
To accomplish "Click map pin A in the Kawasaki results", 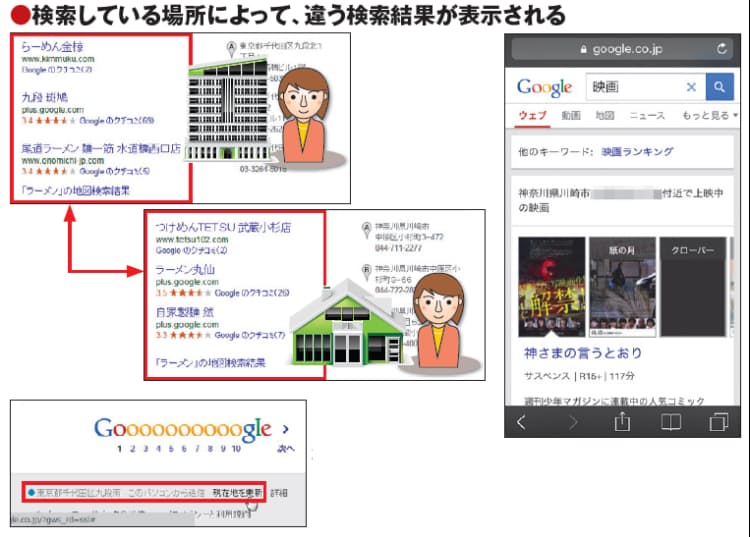I will point(366,229).
